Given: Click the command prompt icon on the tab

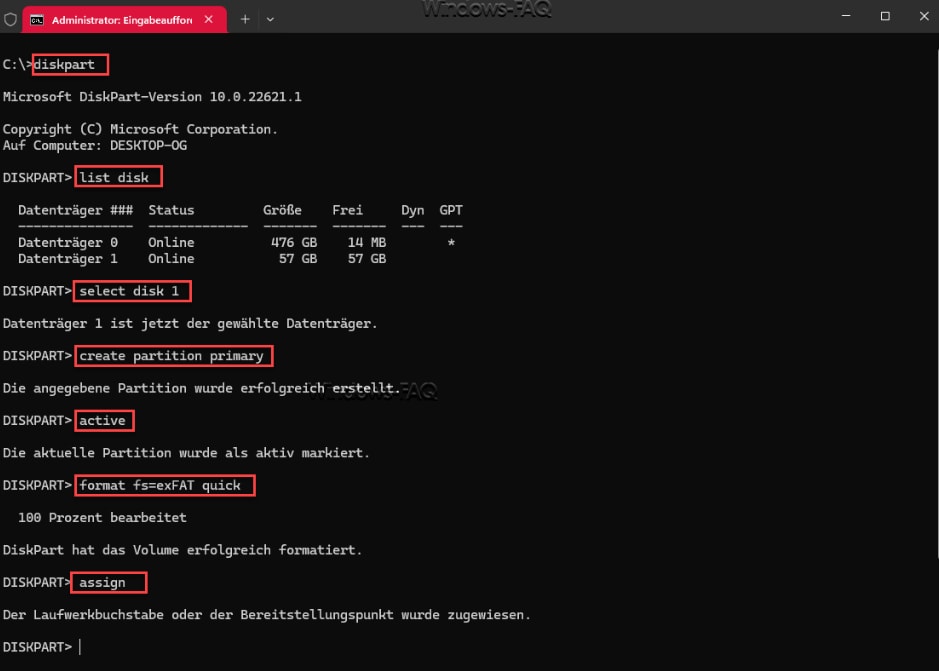Looking at the screenshot, I should click(36, 18).
